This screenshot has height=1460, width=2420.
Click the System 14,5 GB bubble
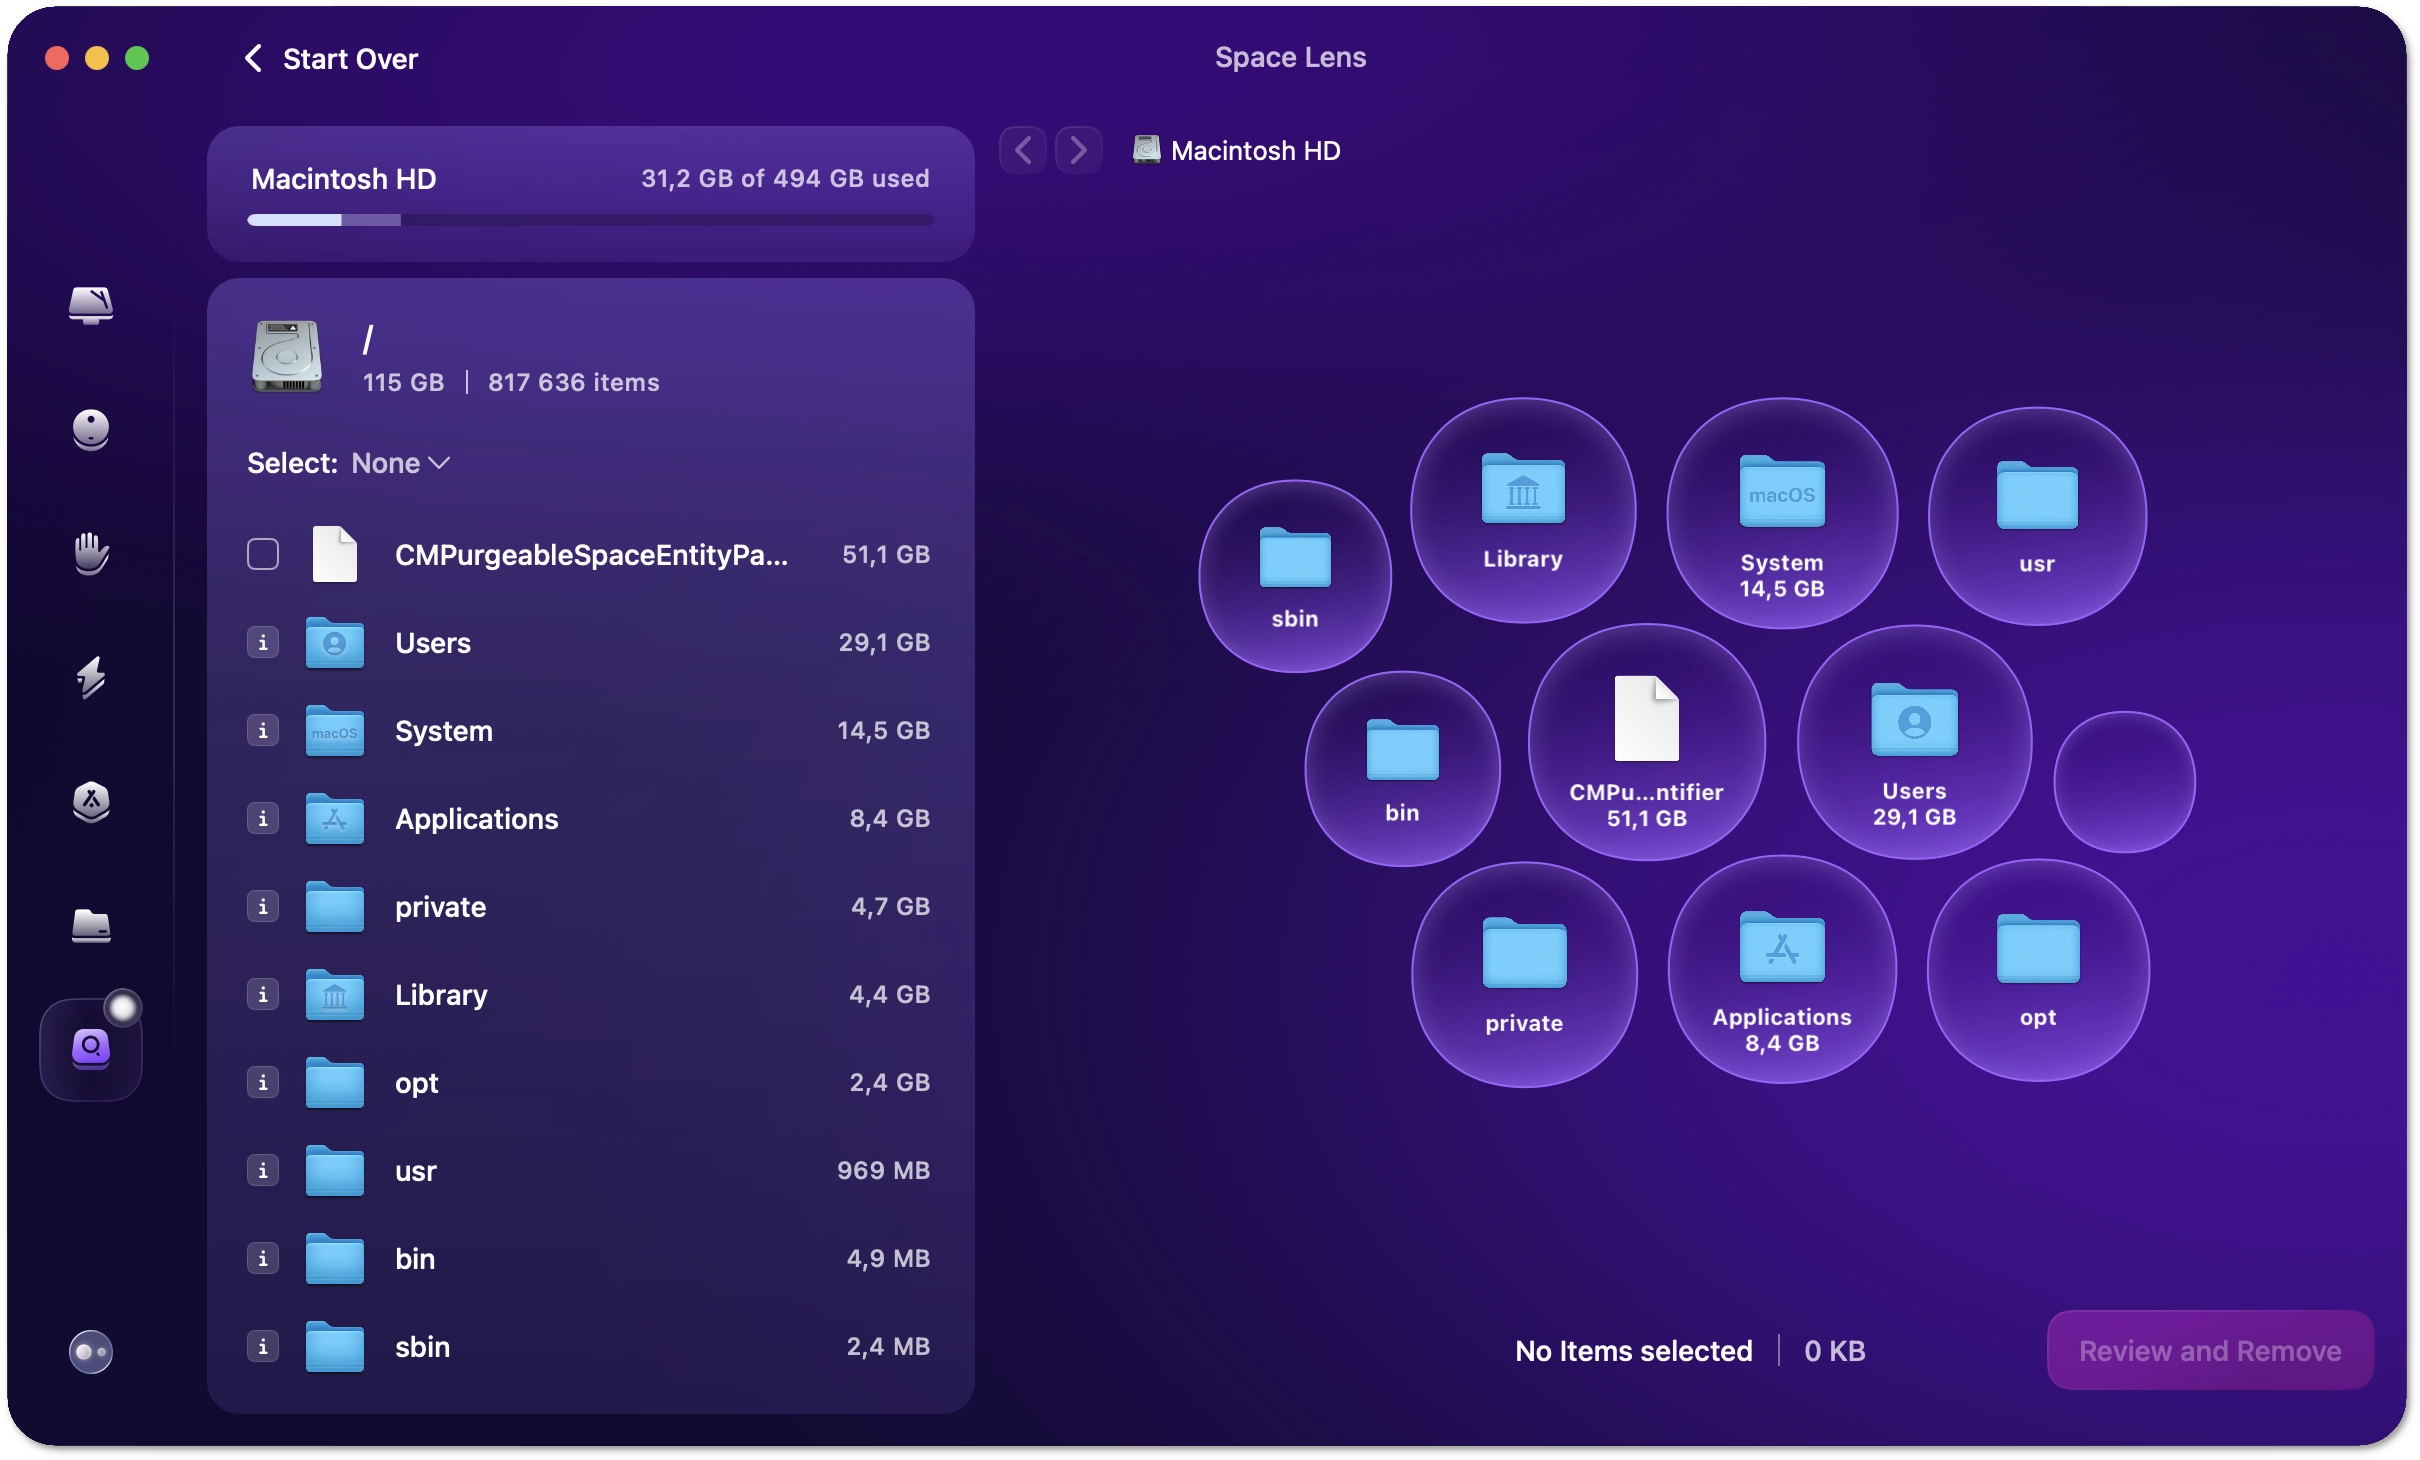1782,513
